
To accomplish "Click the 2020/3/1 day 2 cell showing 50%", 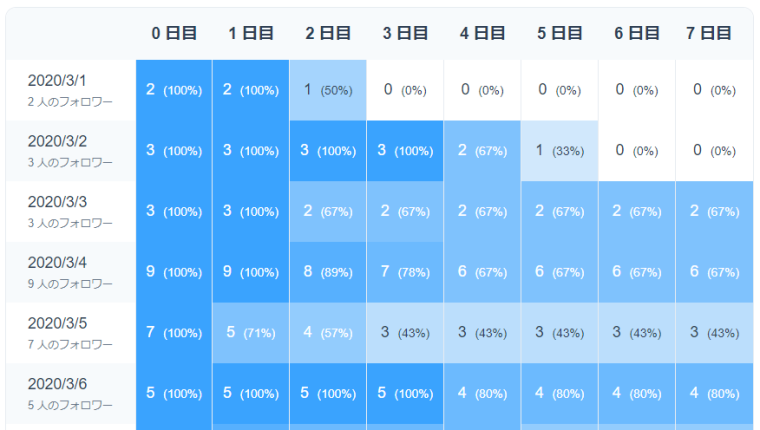I will (328, 90).
